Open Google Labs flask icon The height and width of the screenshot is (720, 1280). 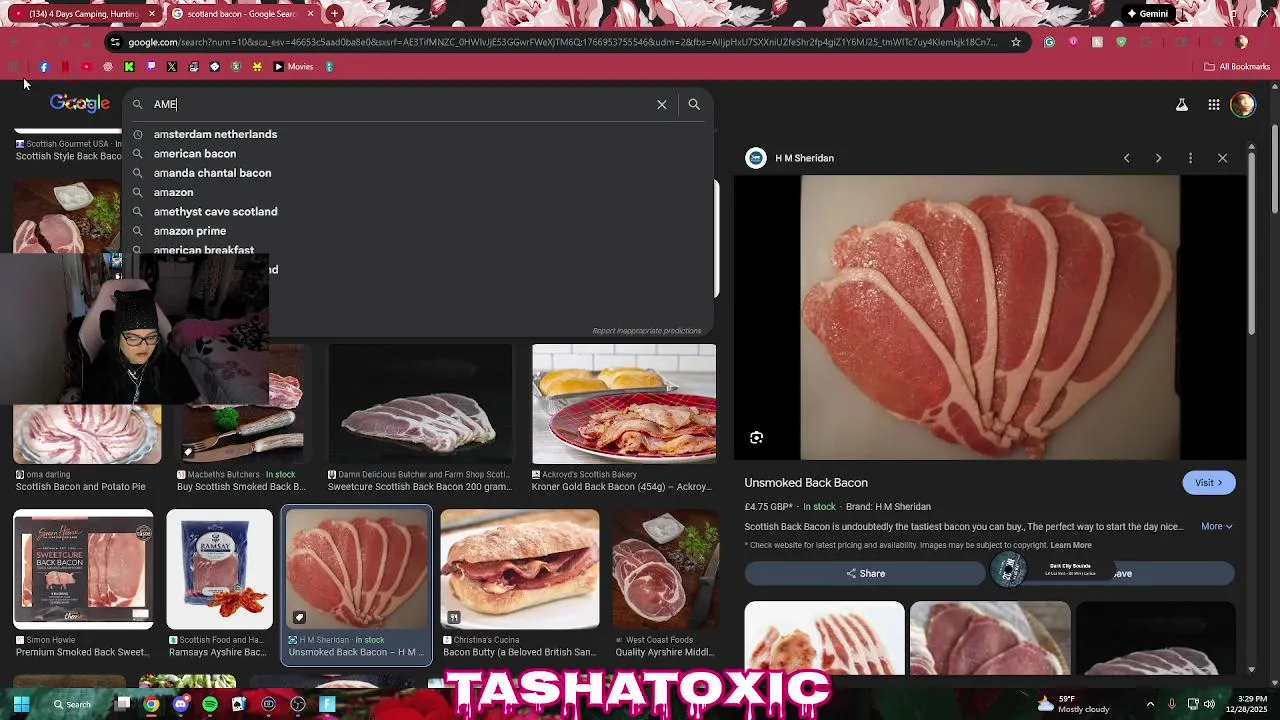point(1181,104)
